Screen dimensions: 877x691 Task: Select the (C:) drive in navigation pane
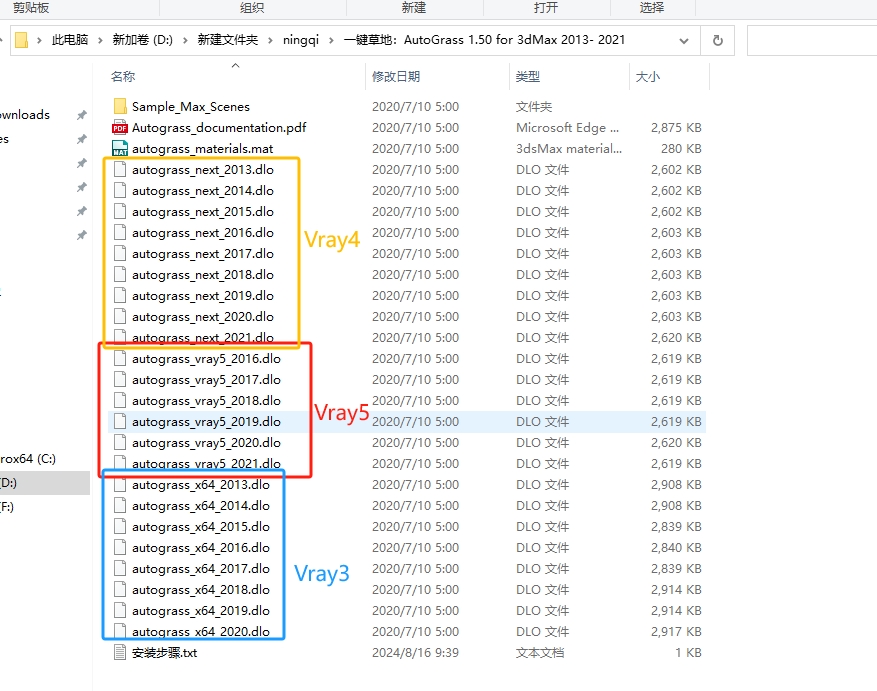tap(27, 459)
